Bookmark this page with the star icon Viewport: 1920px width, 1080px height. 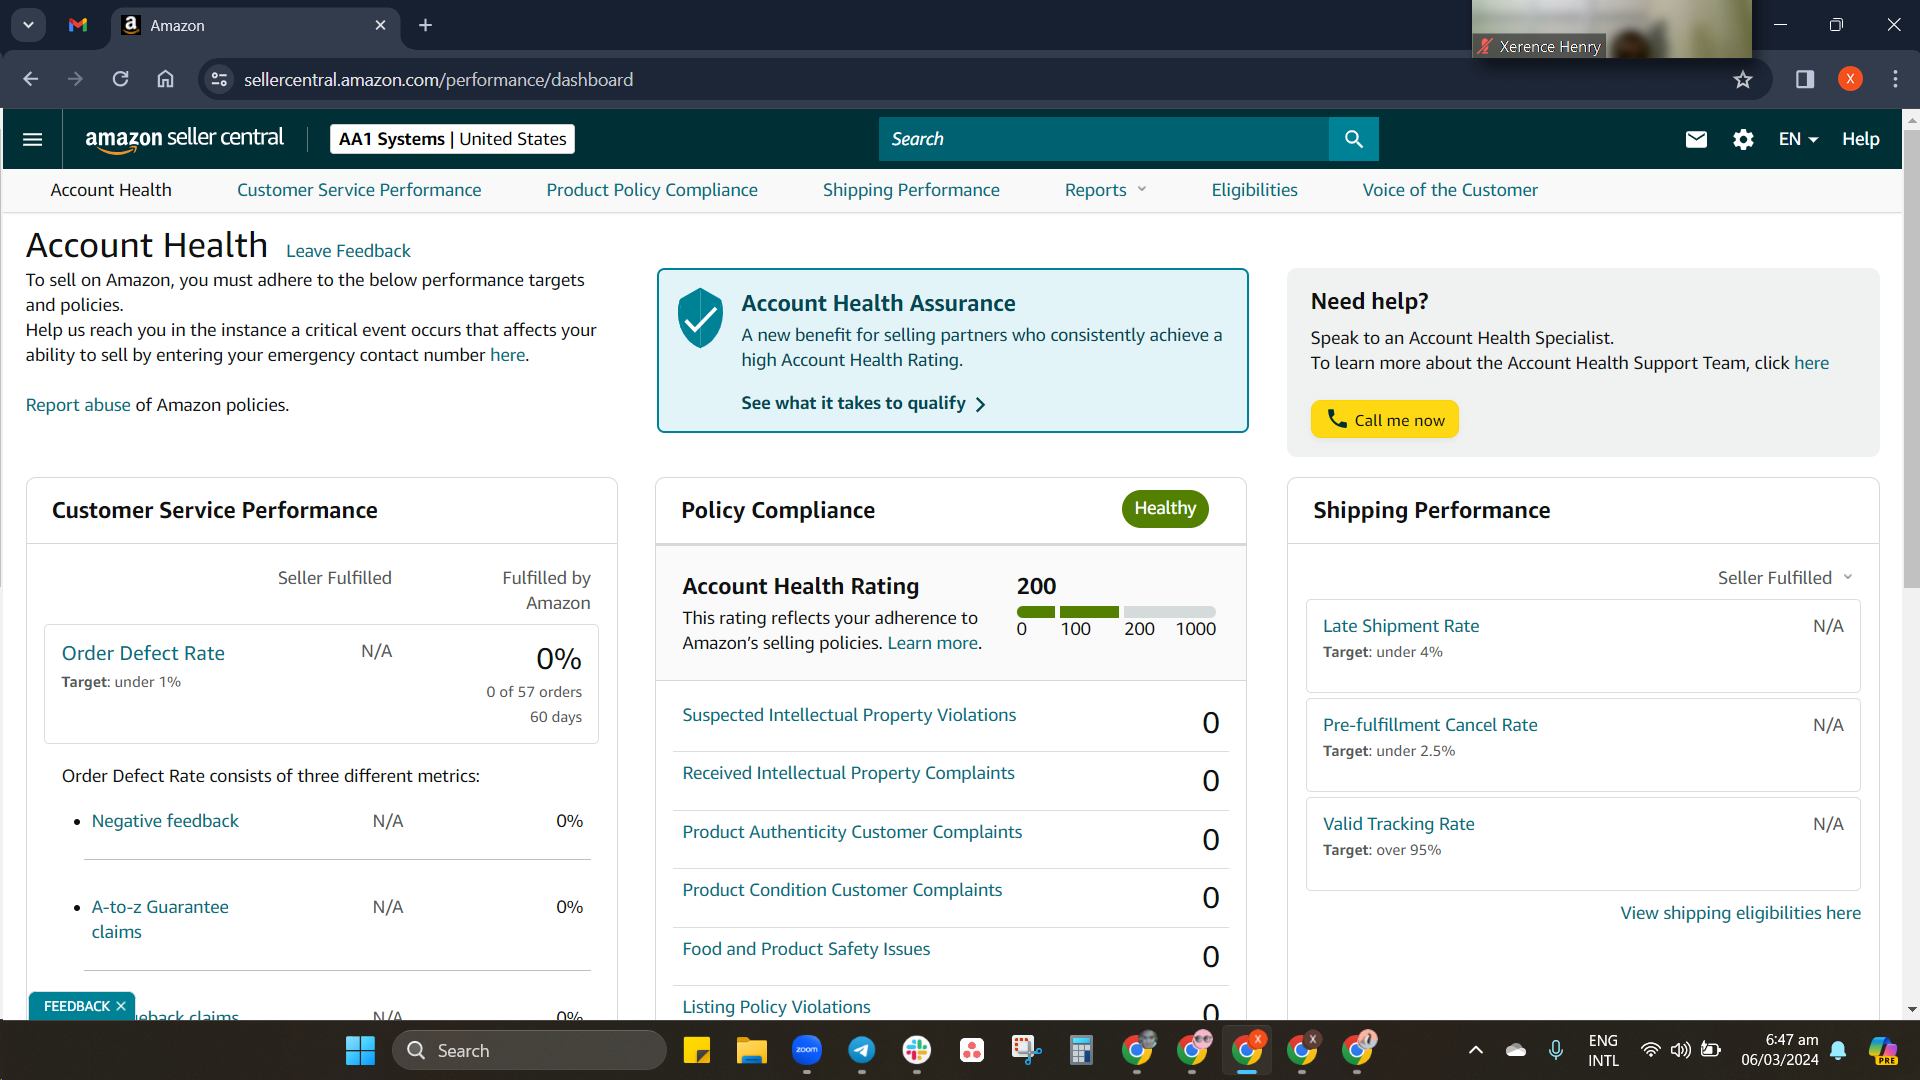1743,80
